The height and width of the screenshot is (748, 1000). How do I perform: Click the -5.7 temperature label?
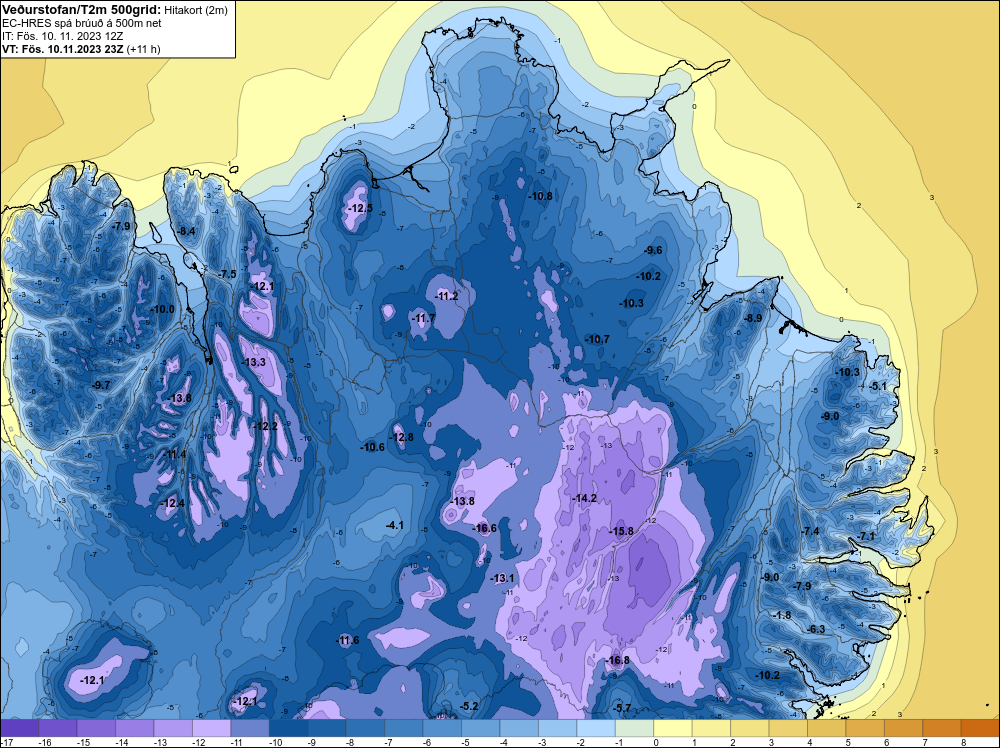point(621,708)
